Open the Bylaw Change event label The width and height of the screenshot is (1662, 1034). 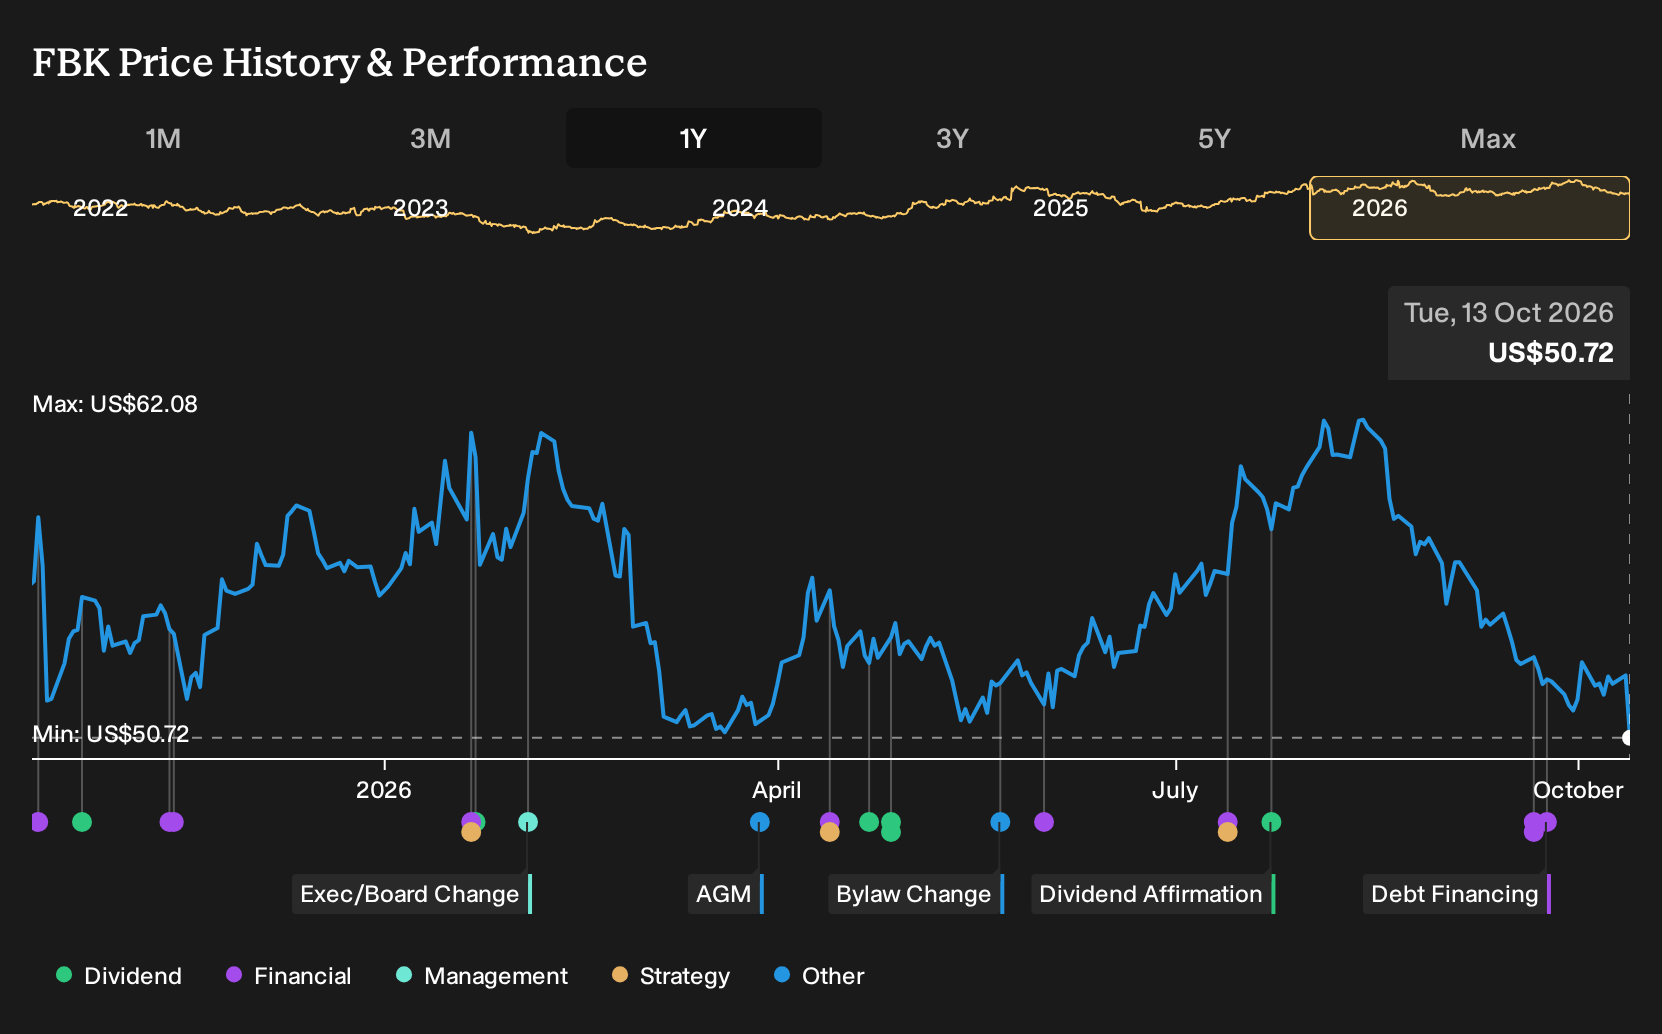click(916, 894)
